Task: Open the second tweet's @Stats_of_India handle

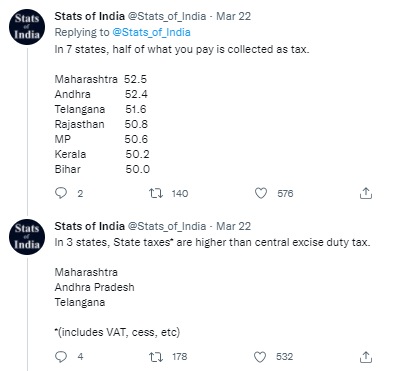Action: click(167, 226)
